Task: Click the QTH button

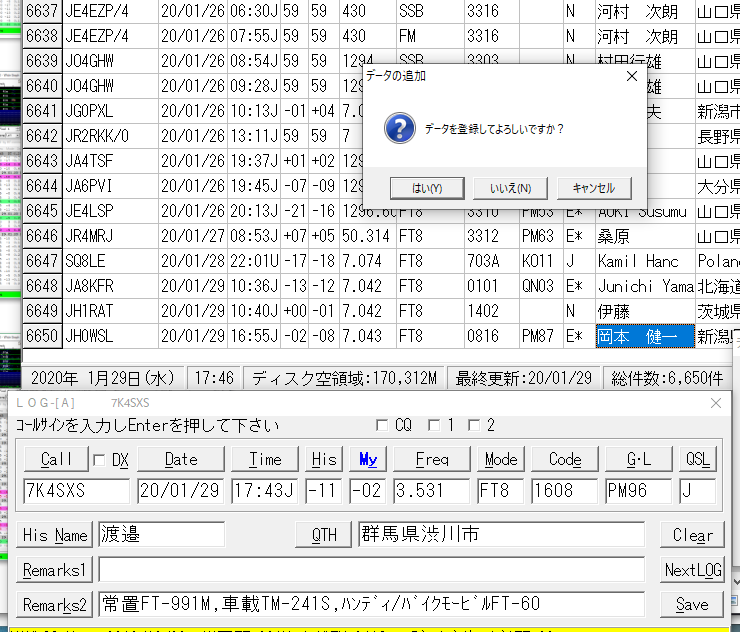Action: pos(324,535)
